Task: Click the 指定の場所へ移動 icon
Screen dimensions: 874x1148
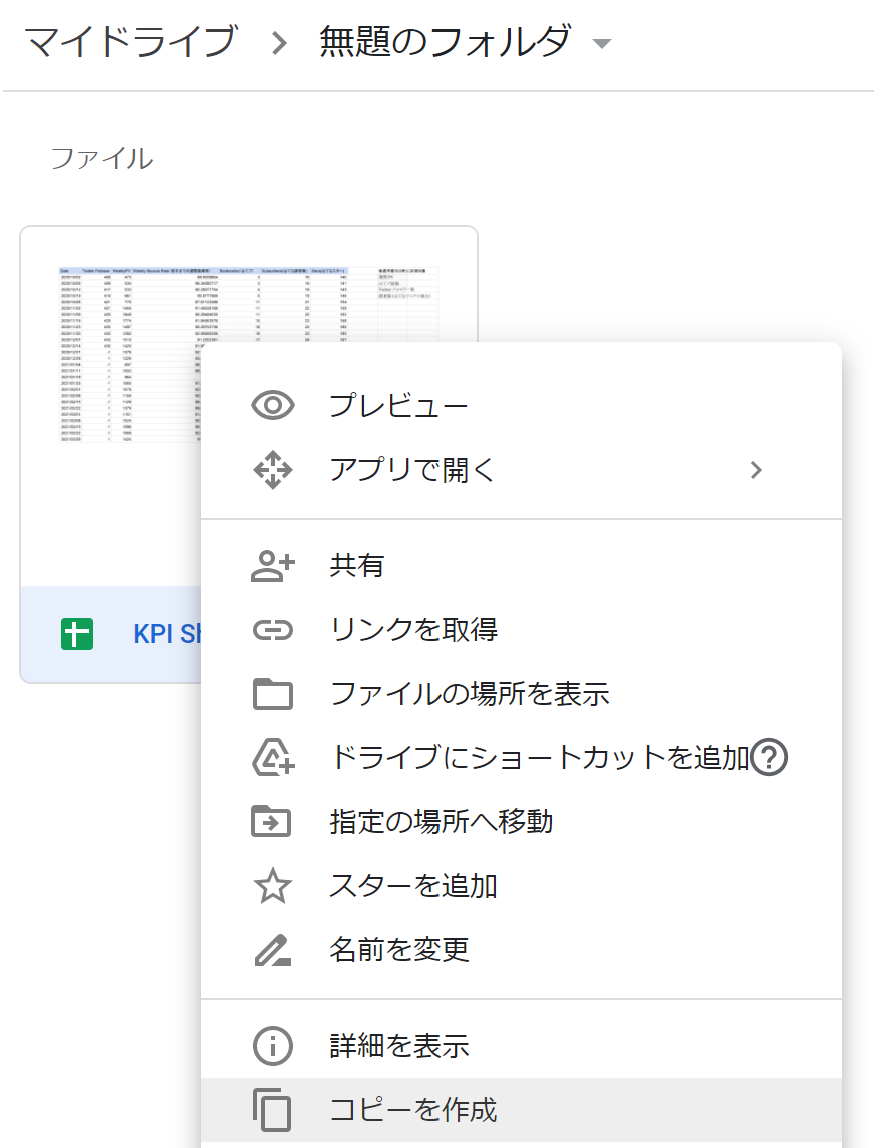Action: click(x=271, y=822)
